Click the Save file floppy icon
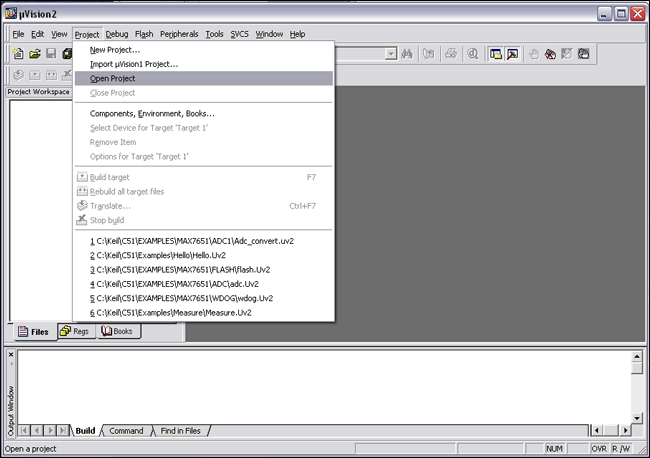Viewport: 650px width, 458px height. pos(51,53)
